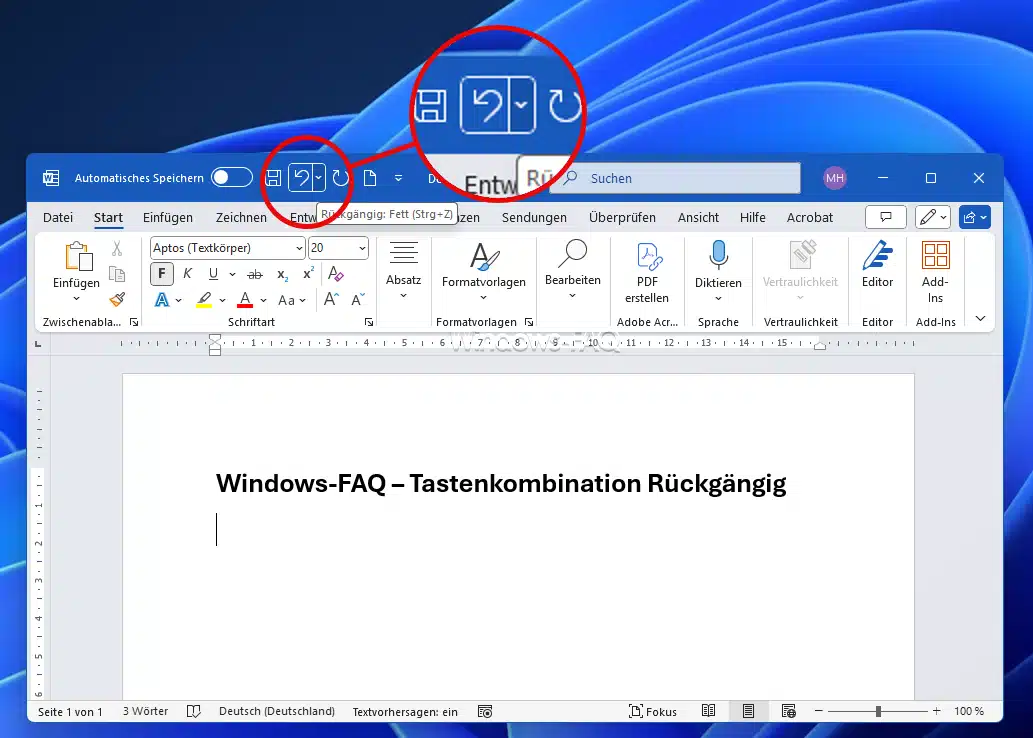The image size is (1033, 738).
Task: Switch to the Überprüfen ribbon tab
Action: point(622,217)
